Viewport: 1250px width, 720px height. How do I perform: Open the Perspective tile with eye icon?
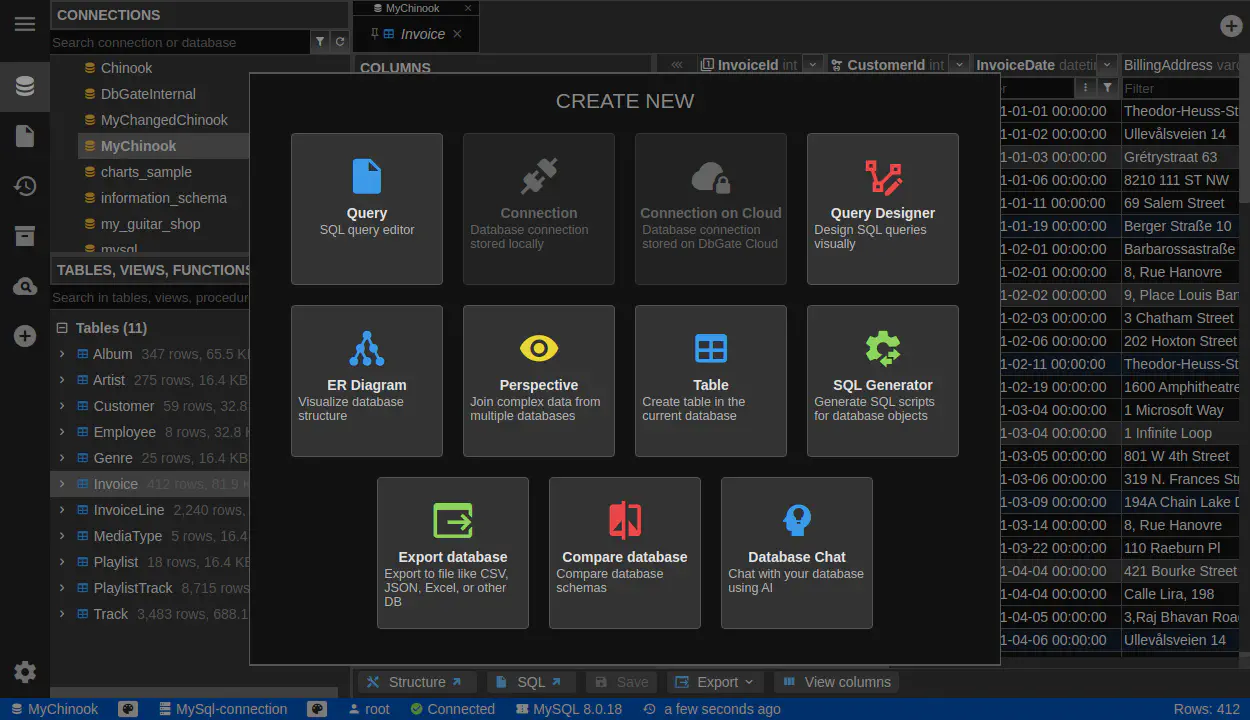538,381
